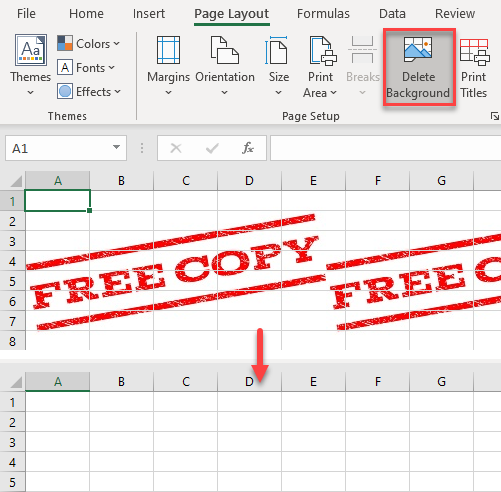
Task: Click the Effects circle icon
Action: (65, 91)
